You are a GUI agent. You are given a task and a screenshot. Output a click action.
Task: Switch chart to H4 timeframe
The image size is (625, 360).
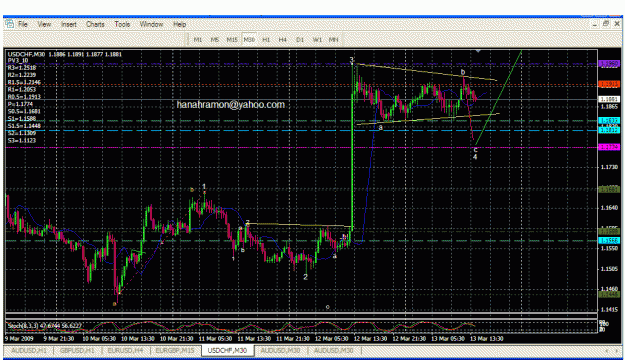[283, 39]
